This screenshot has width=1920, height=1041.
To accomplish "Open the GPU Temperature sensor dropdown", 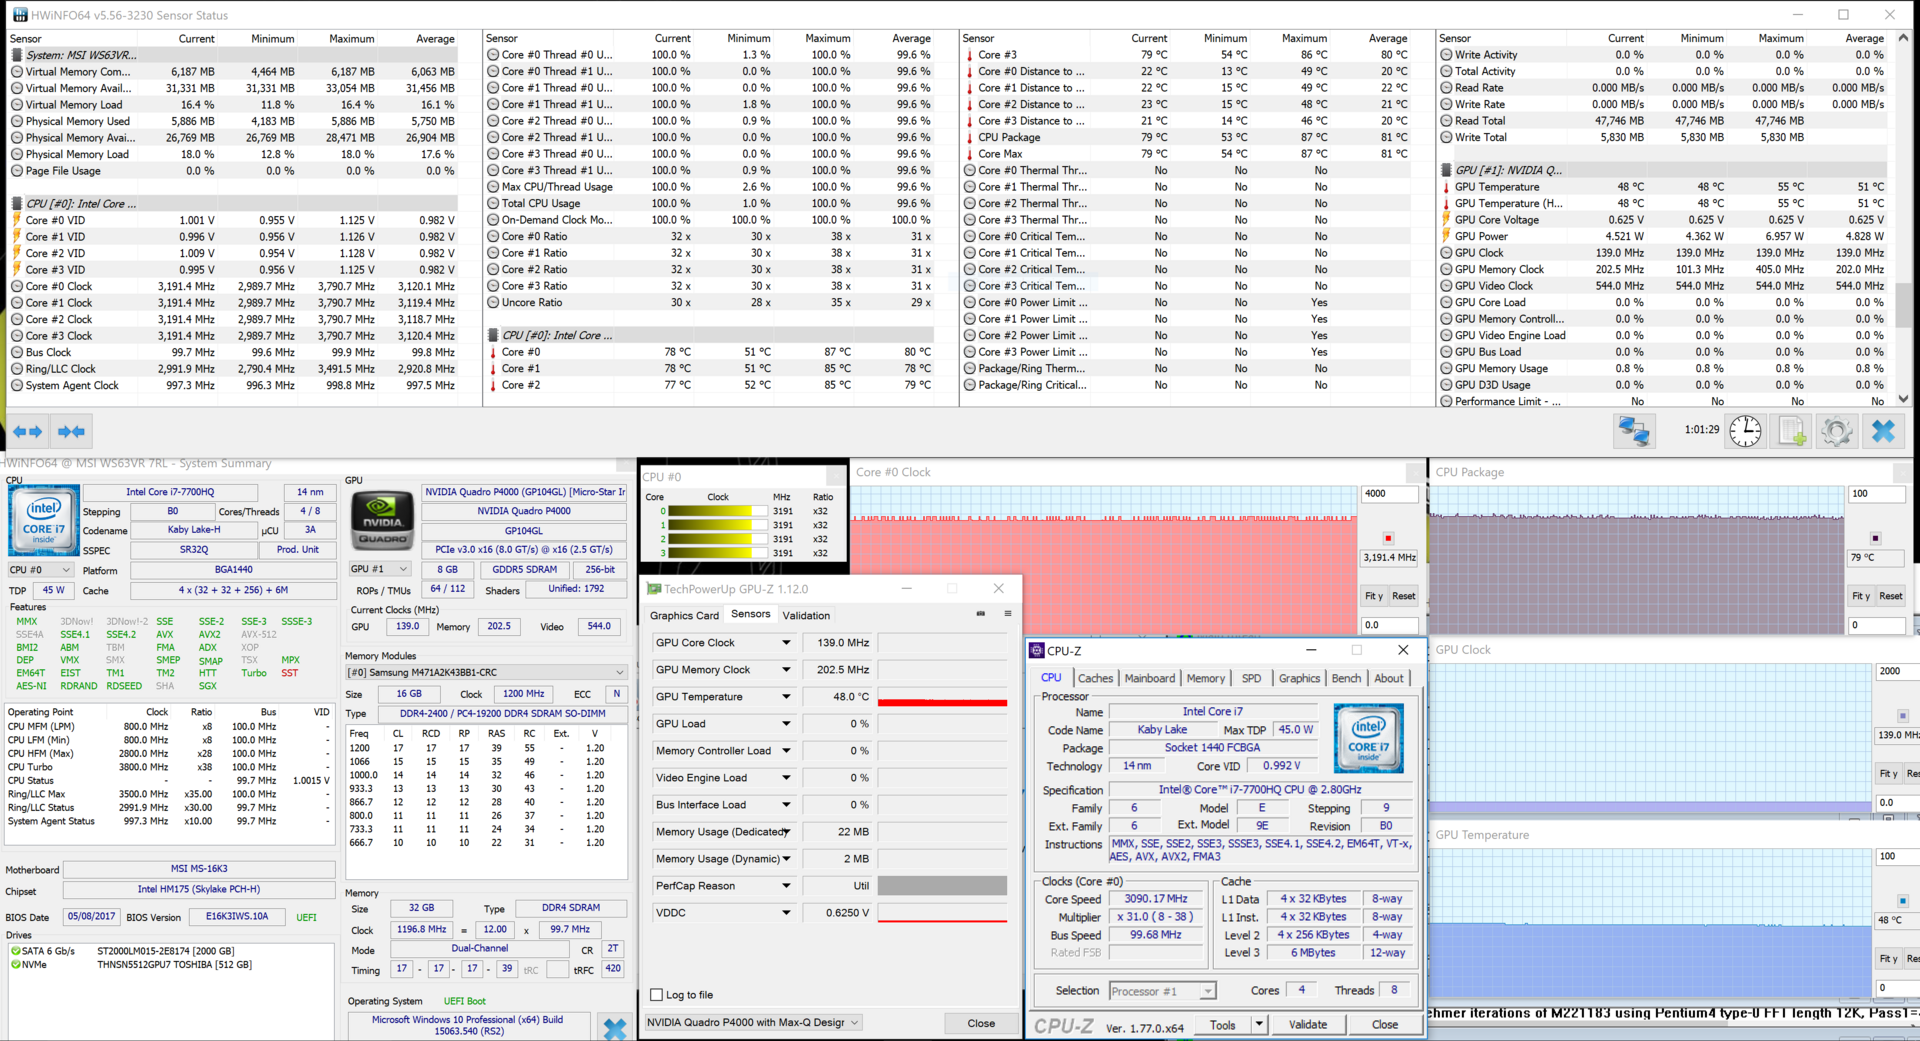I will pos(786,697).
